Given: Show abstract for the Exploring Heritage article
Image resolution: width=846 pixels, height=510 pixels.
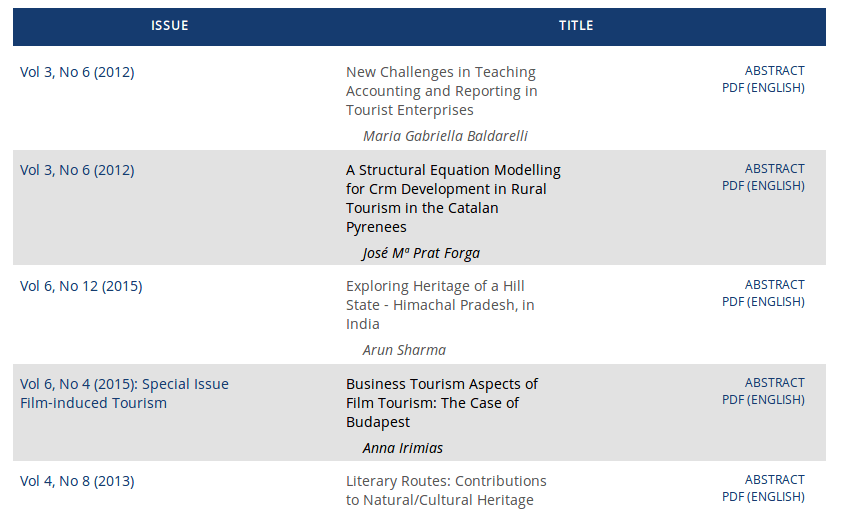Looking at the screenshot, I should pyautogui.click(x=774, y=285).
